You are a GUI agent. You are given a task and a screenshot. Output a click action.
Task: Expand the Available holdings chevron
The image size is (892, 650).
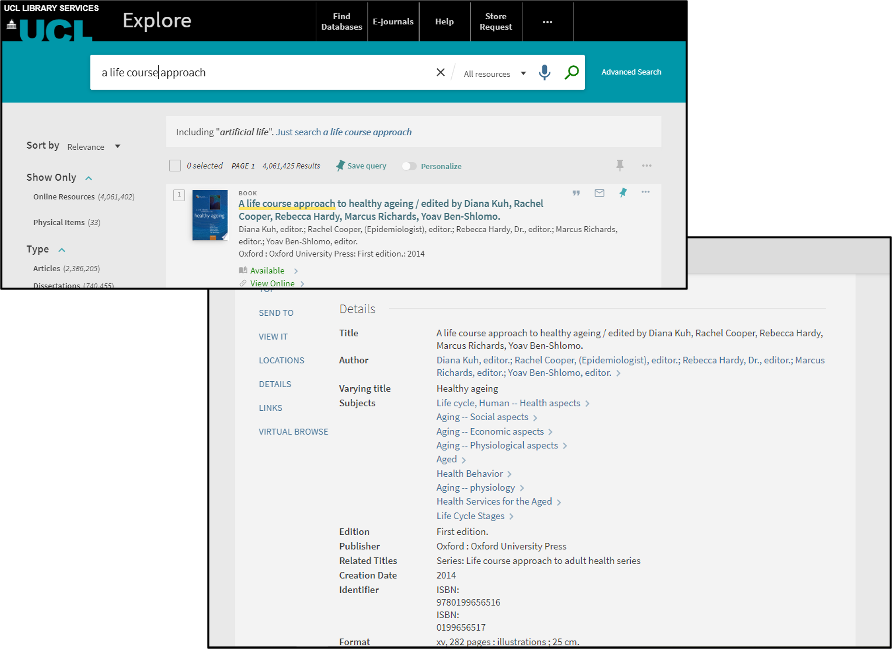click(x=296, y=271)
